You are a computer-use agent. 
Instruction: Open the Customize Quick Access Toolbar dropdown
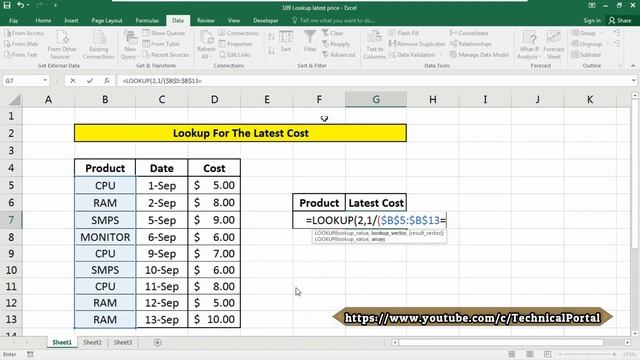[x=55, y=5]
